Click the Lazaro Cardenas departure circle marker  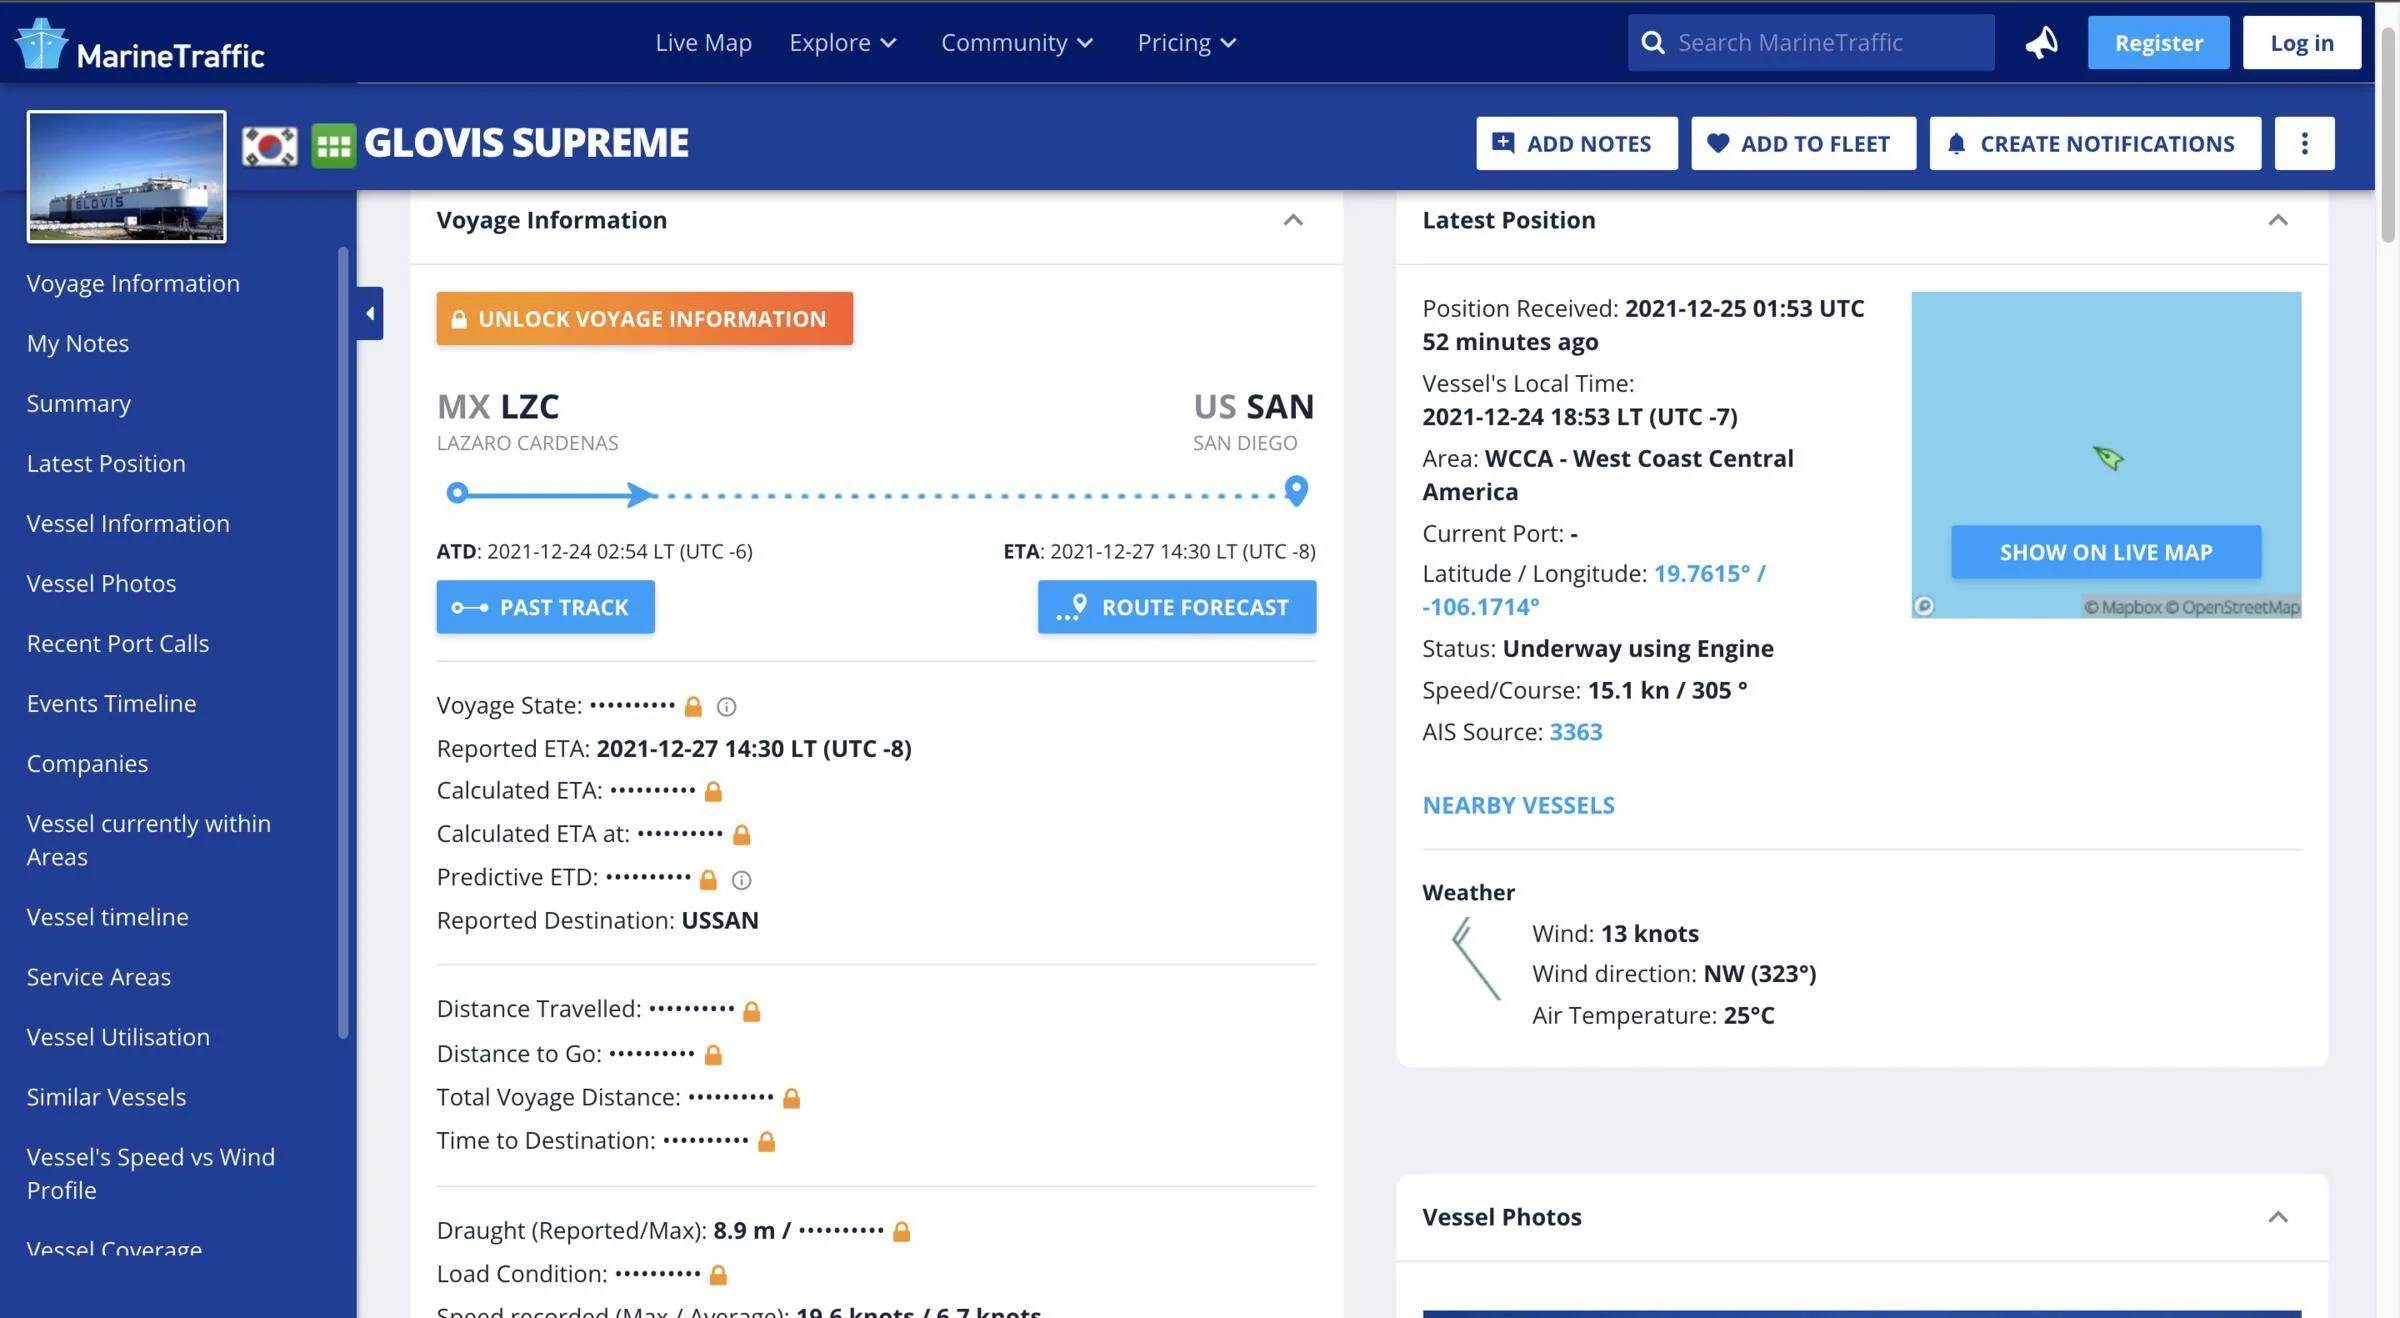(457, 492)
